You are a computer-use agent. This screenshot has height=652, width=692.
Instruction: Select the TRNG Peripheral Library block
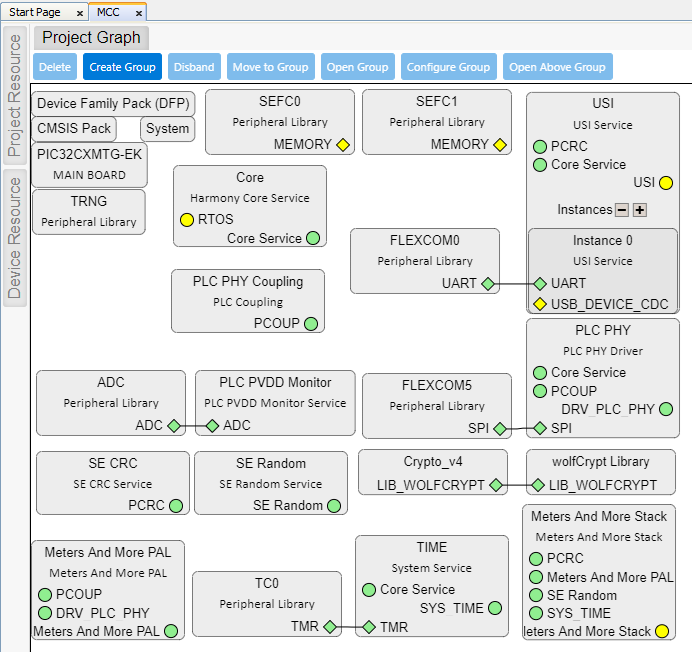(x=89, y=212)
